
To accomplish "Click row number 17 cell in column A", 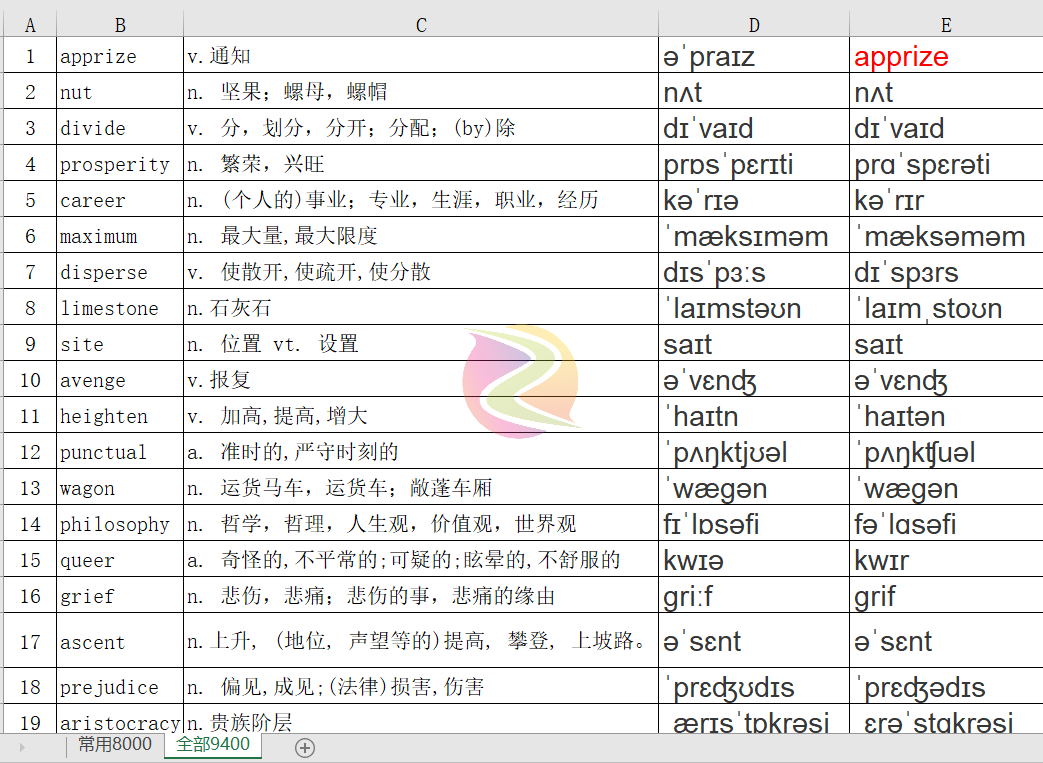I will click(x=30, y=641).
